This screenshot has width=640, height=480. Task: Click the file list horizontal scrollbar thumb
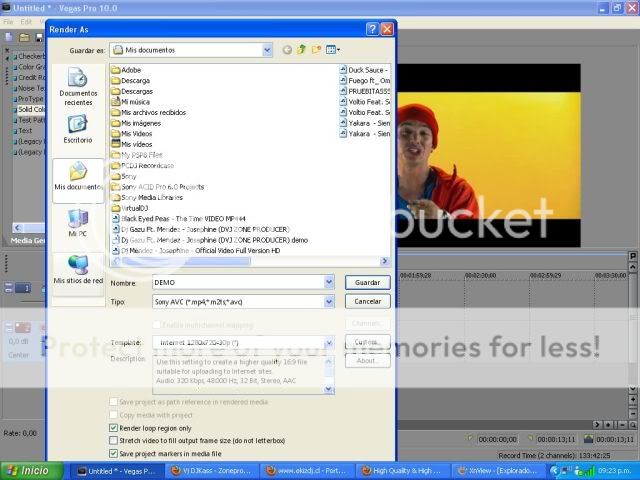click(186, 261)
